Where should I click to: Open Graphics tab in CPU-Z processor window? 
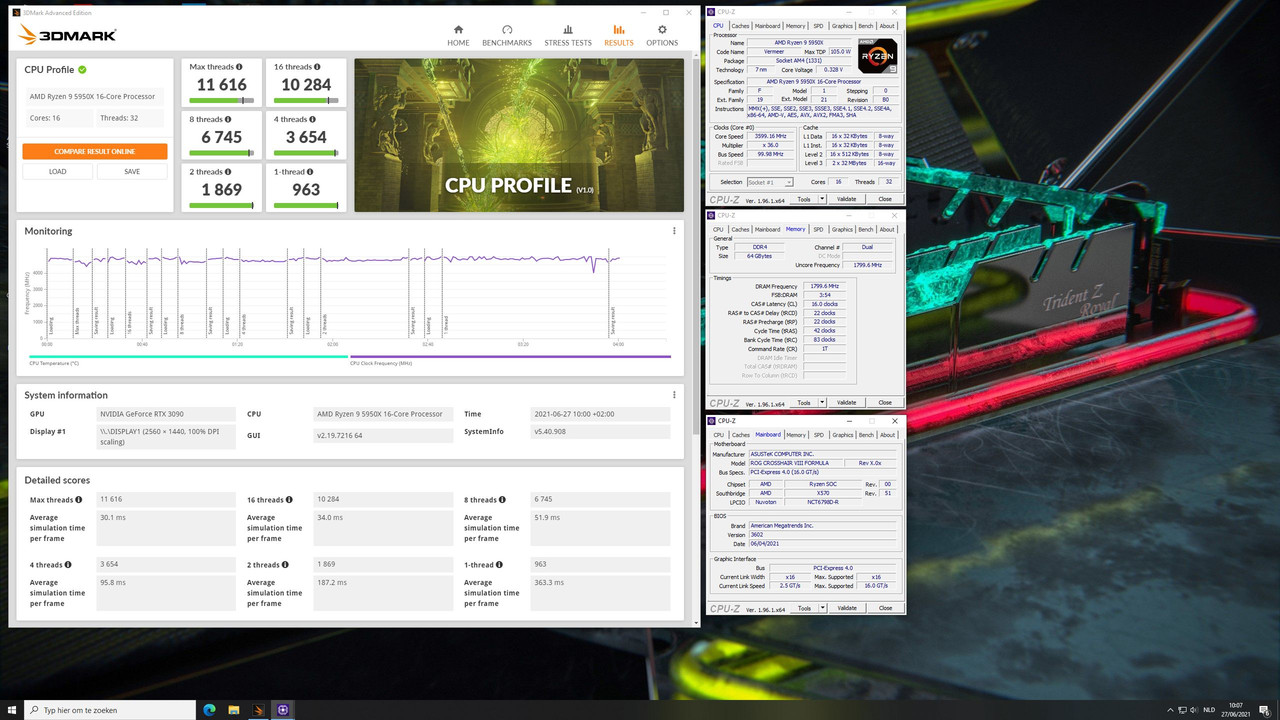tap(842, 26)
